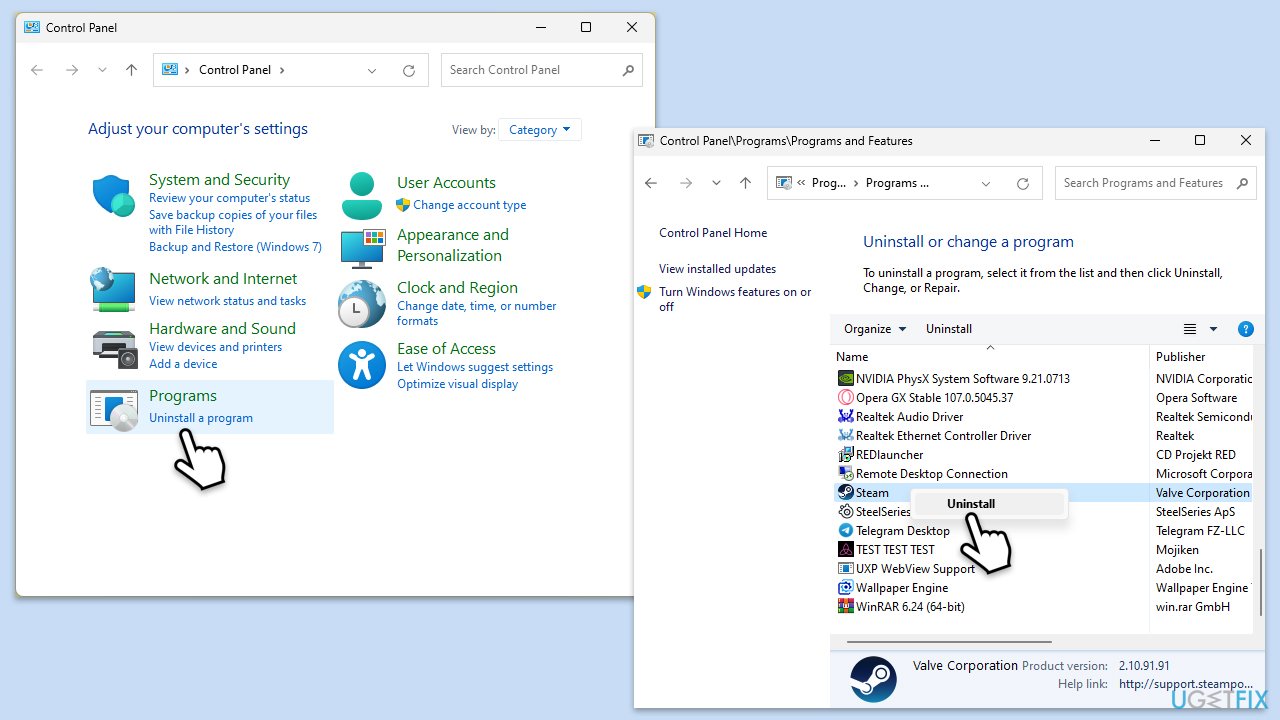Click the Name column sort arrow
This screenshot has width=1280, height=720.
[990, 347]
